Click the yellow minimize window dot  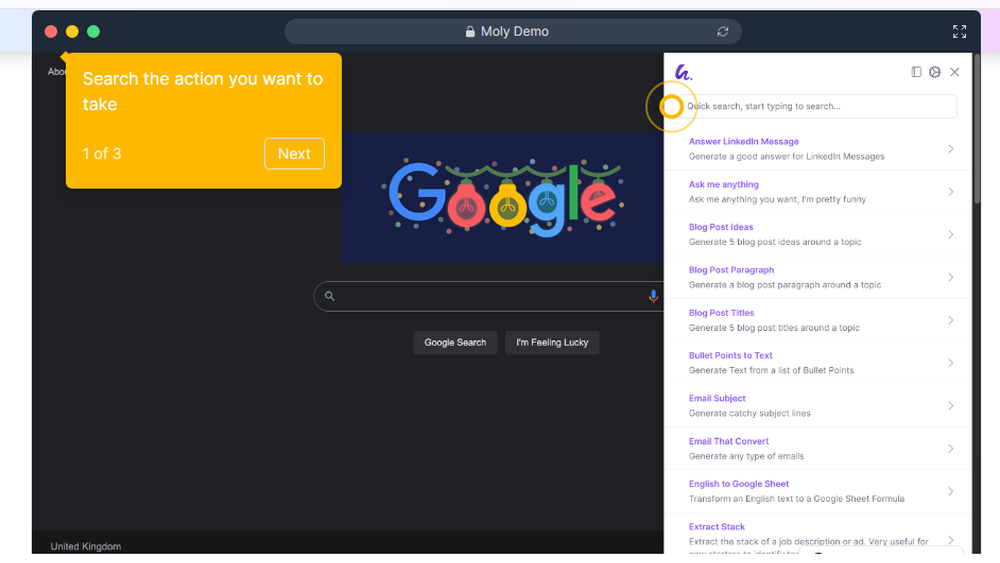pos(72,31)
